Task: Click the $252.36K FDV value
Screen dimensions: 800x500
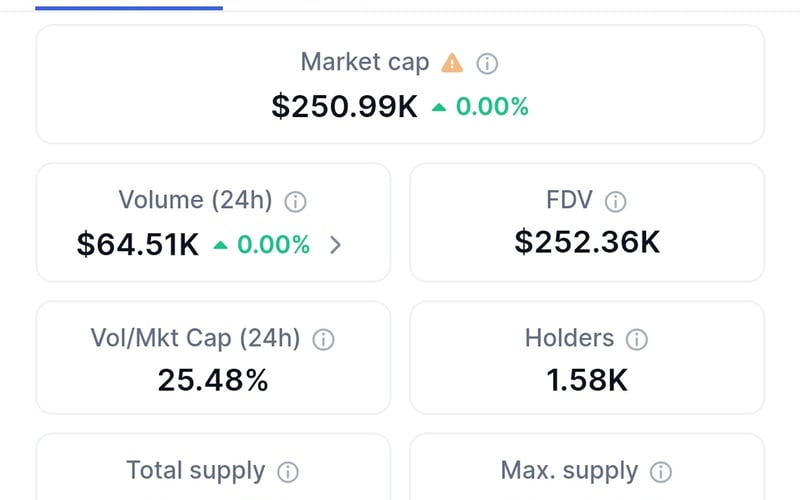Action: 587,242
